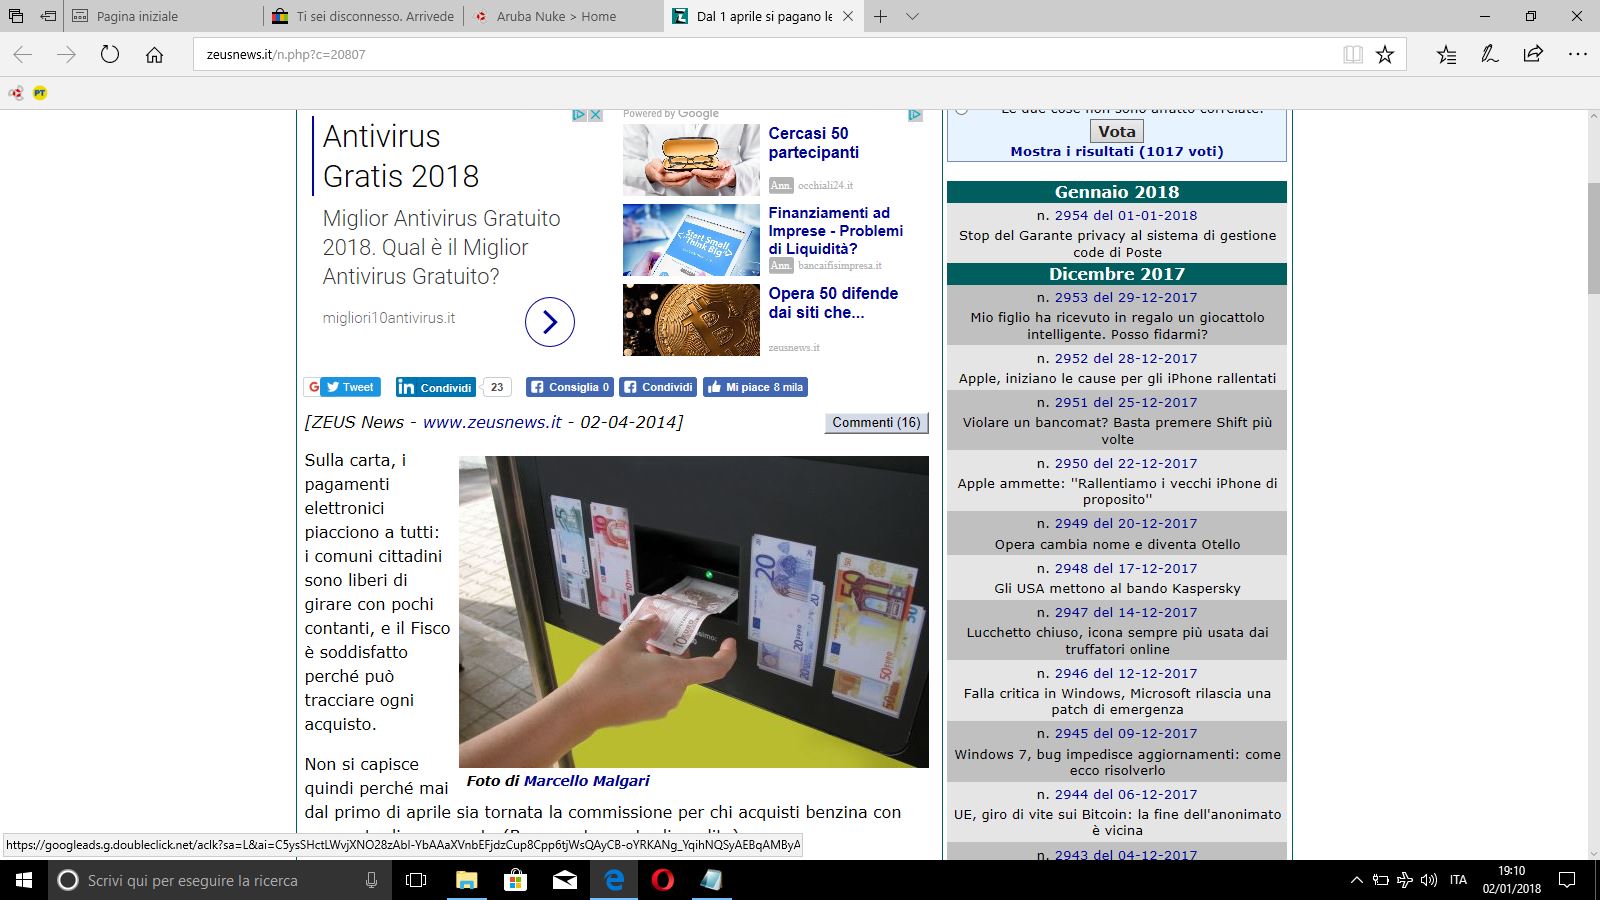
Task: Switch to Aruba Nuke Home tab
Action: pyautogui.click(x=564, y=16)
